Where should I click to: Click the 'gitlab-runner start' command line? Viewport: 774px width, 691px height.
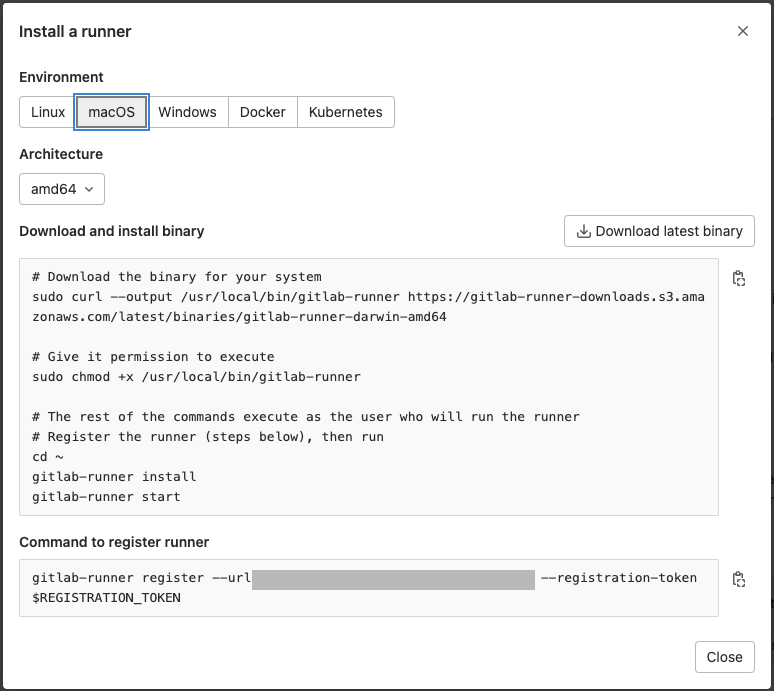point(106,497)
